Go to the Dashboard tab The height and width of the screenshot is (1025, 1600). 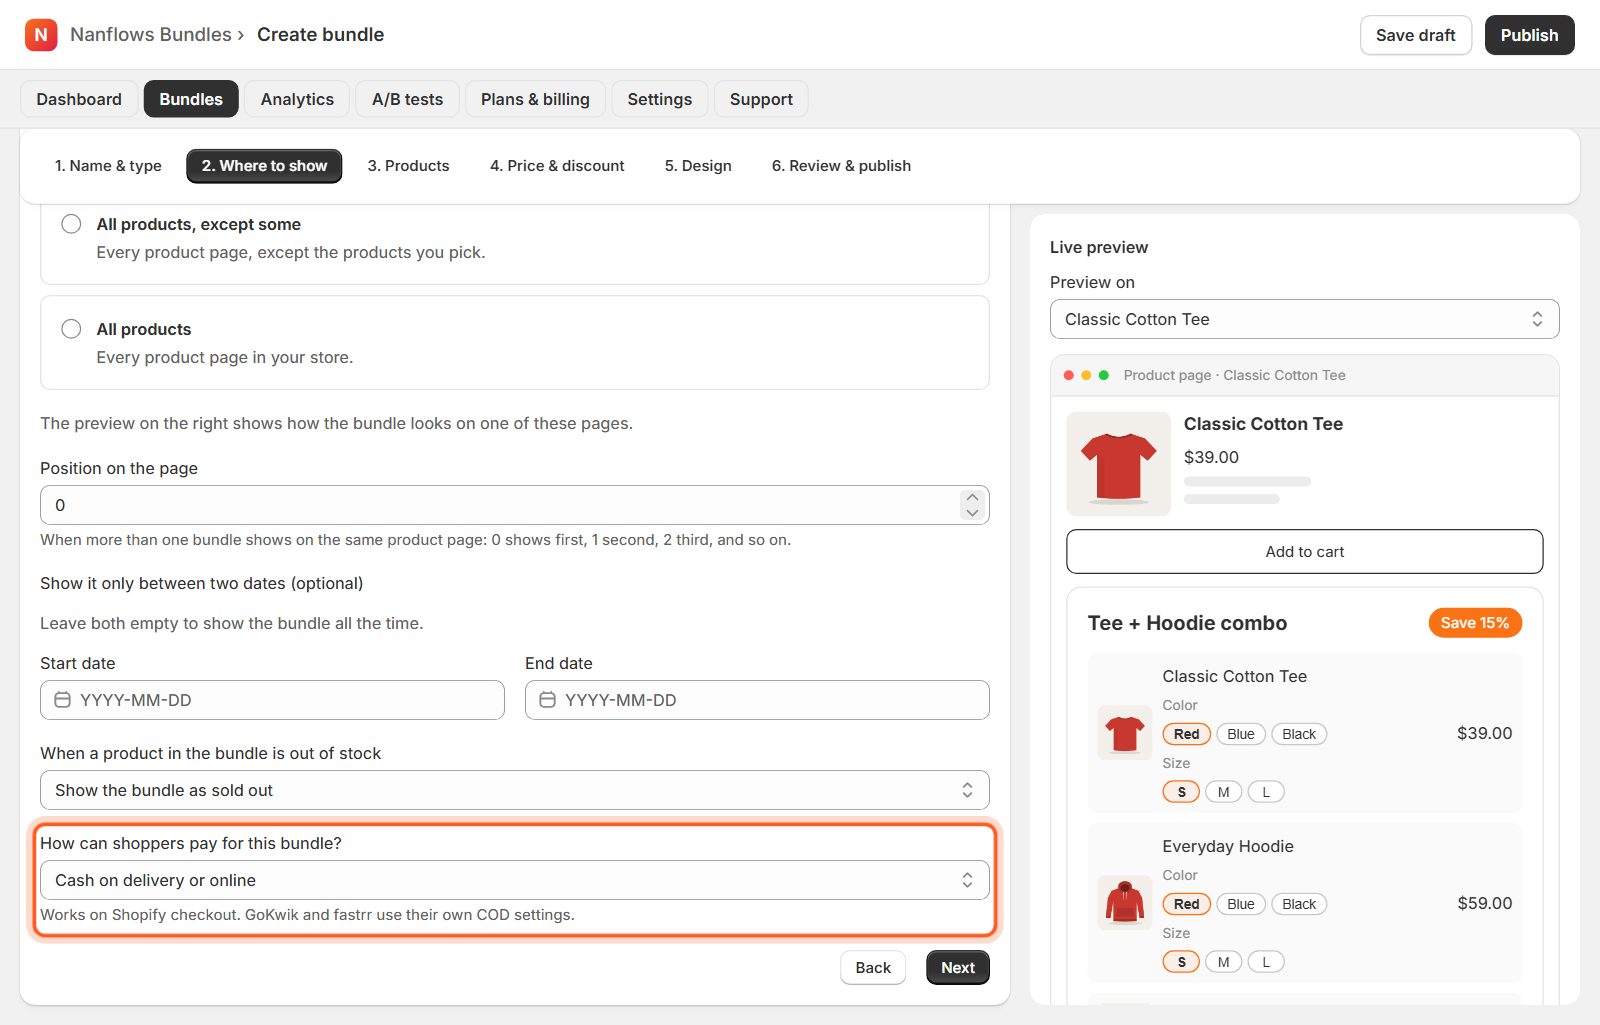[x=79, y=99]
